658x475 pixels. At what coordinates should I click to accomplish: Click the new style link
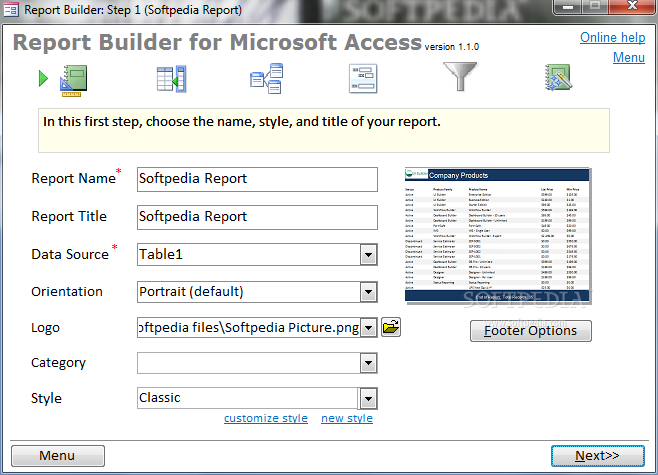point(347,418)
